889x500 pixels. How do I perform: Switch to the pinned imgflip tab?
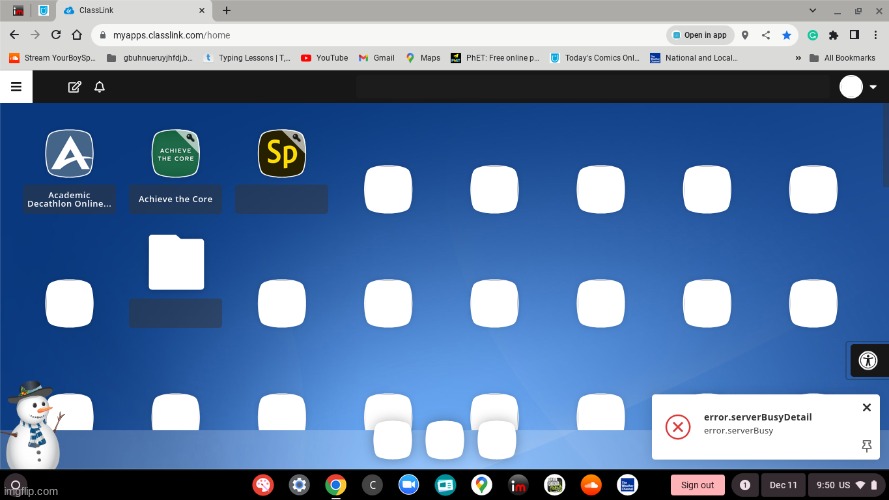[x=18, y=10]
